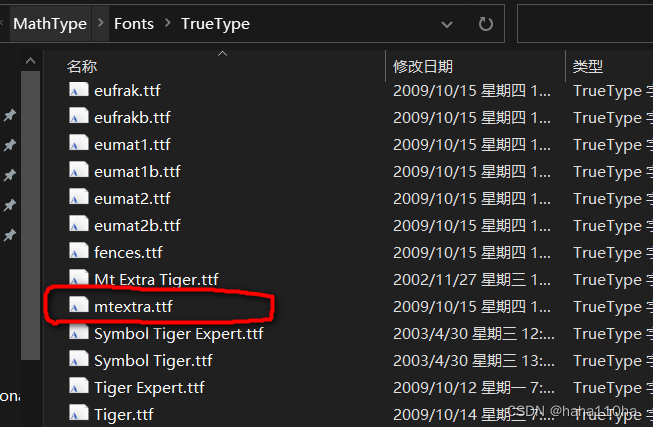Refresh the TrueType folder view
This screenshot has height=427, width=653.
pyautogui.click(x=485, y=24)
